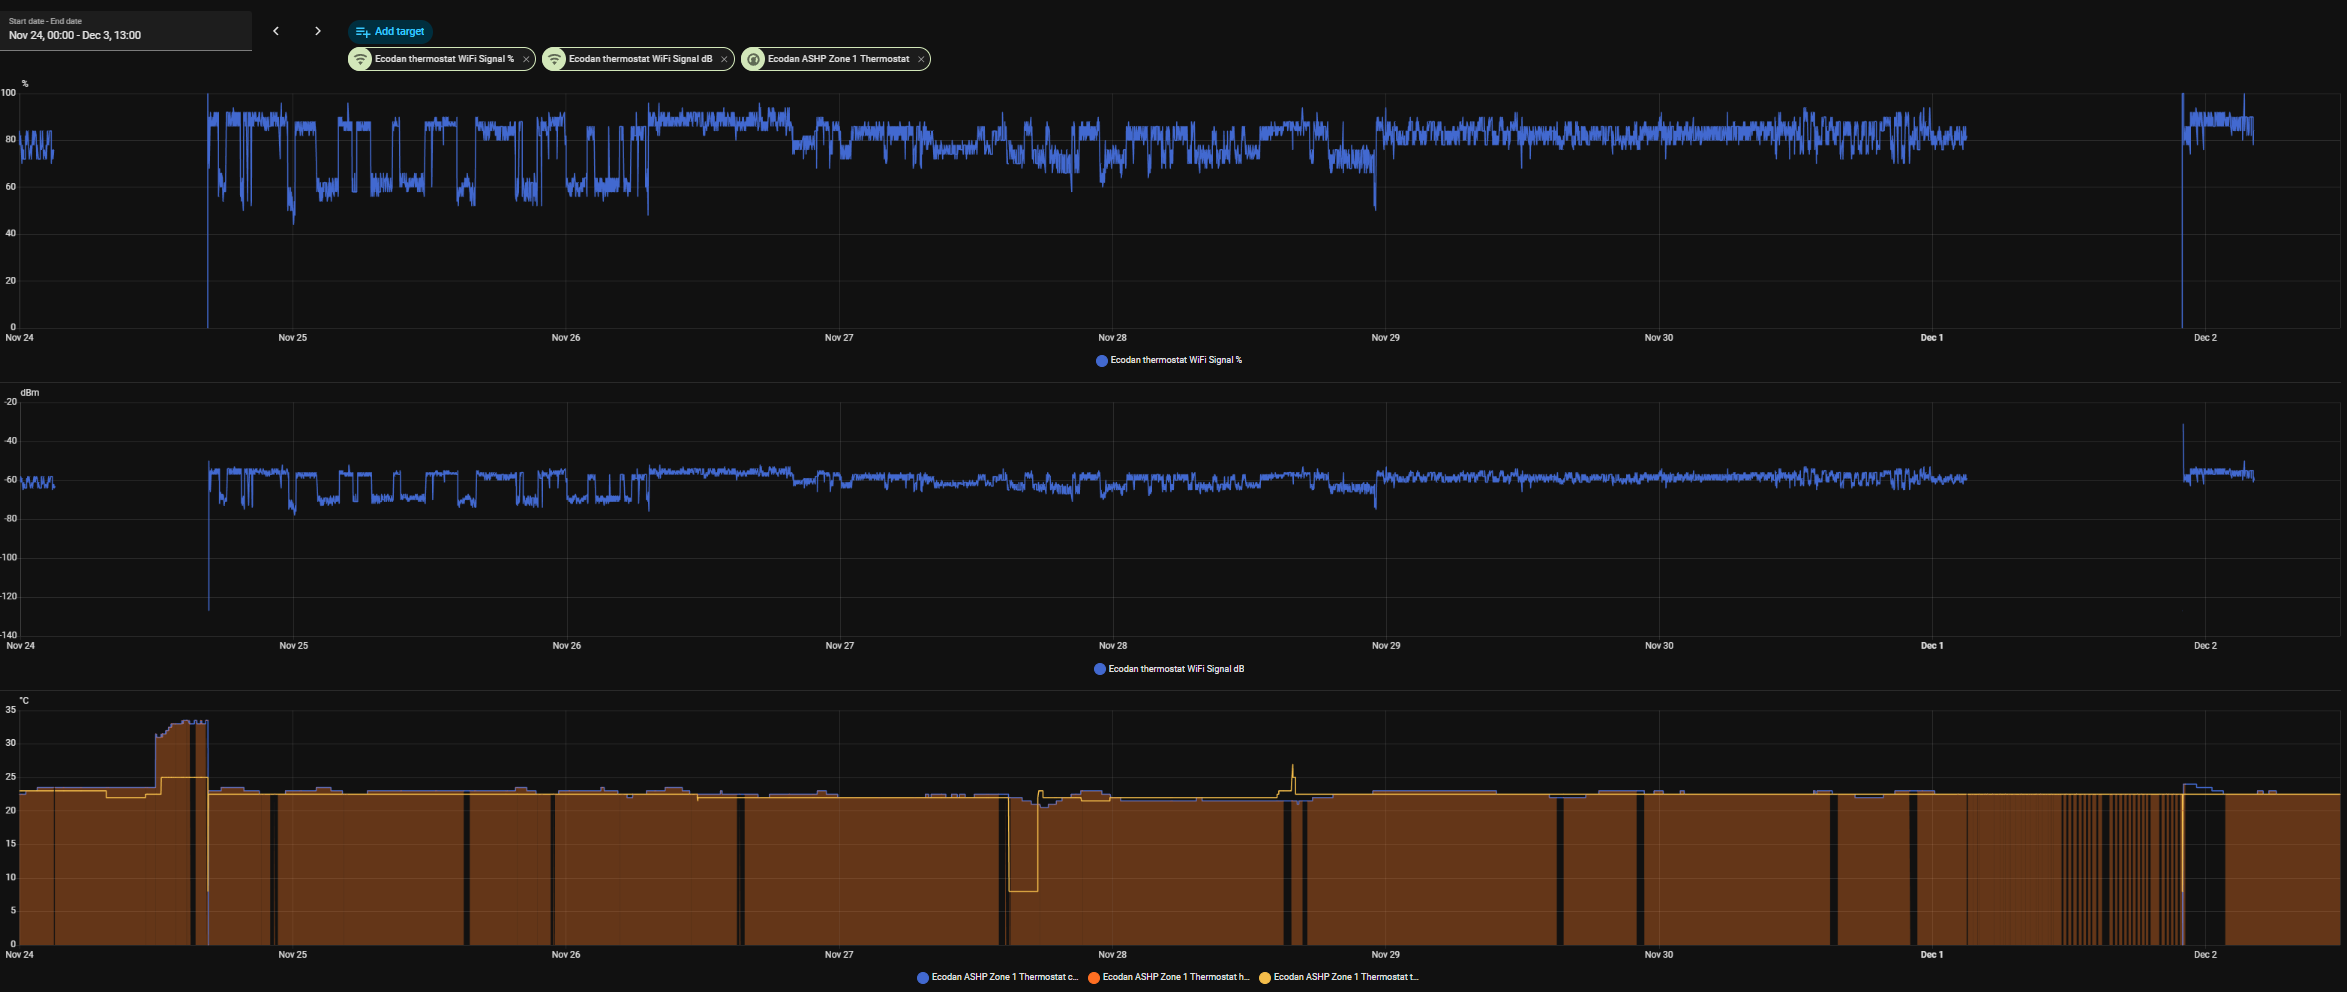2347x992 pixels.
Task: Click thermostat icon on ASHP Zone 1 chip
Action: 753,59
